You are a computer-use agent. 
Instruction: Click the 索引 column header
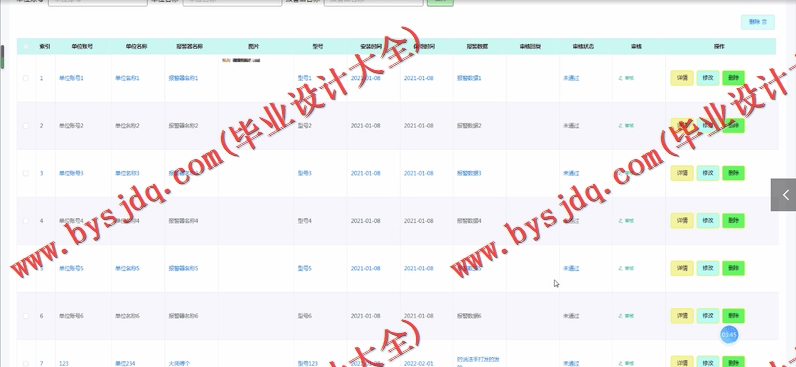pyautogui.click(x=45, y=47)
